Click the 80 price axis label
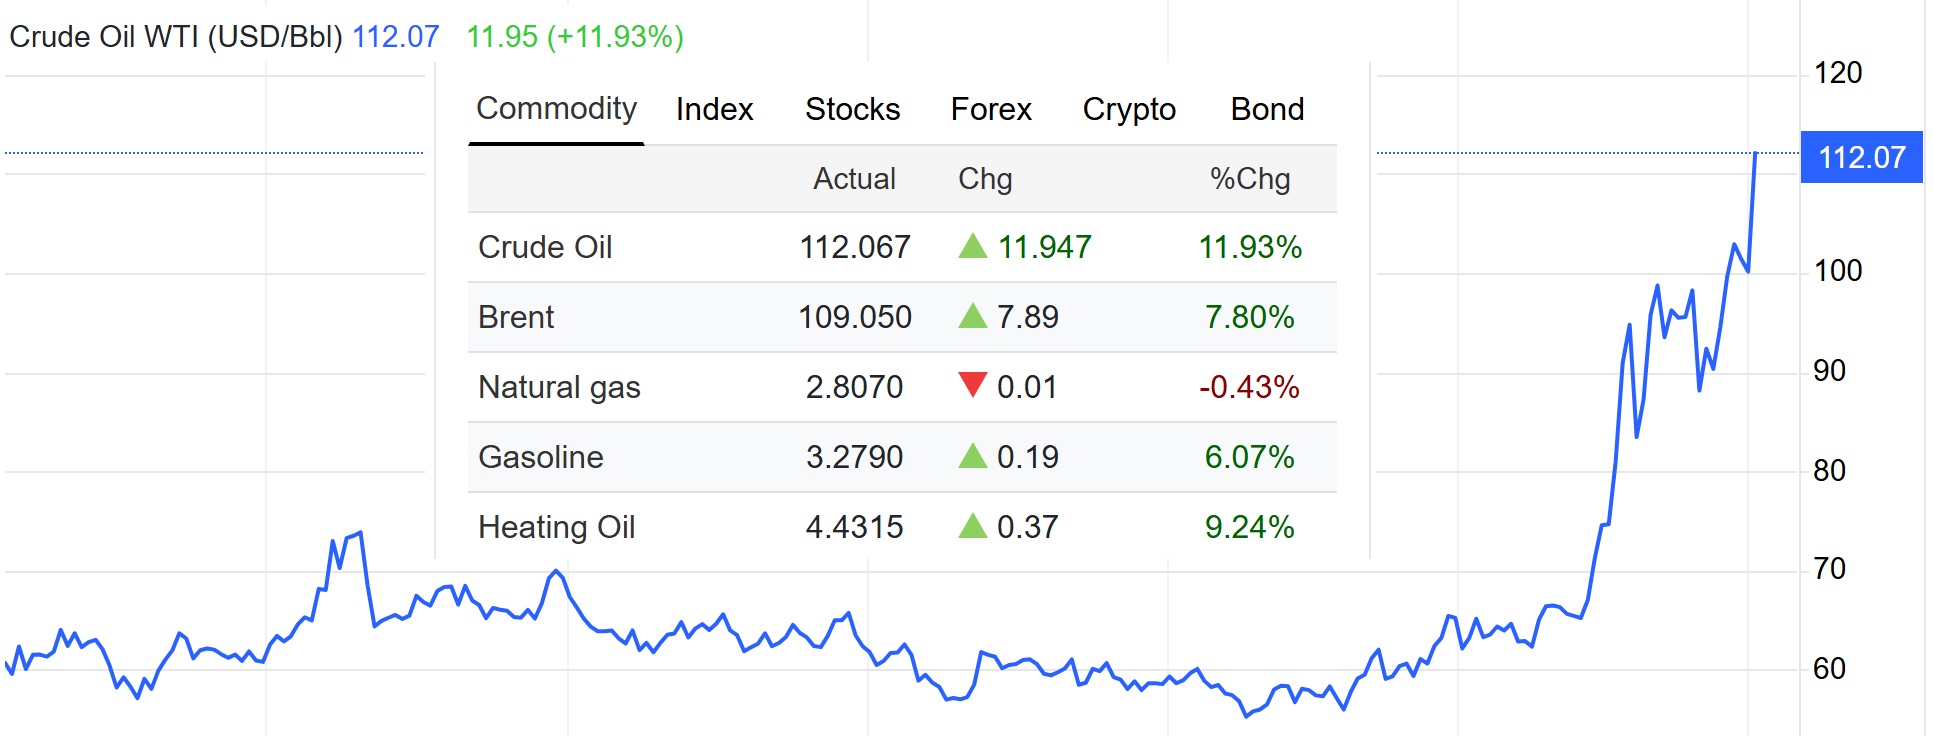Screen dimensions: 1934x736 [1829, 471]
